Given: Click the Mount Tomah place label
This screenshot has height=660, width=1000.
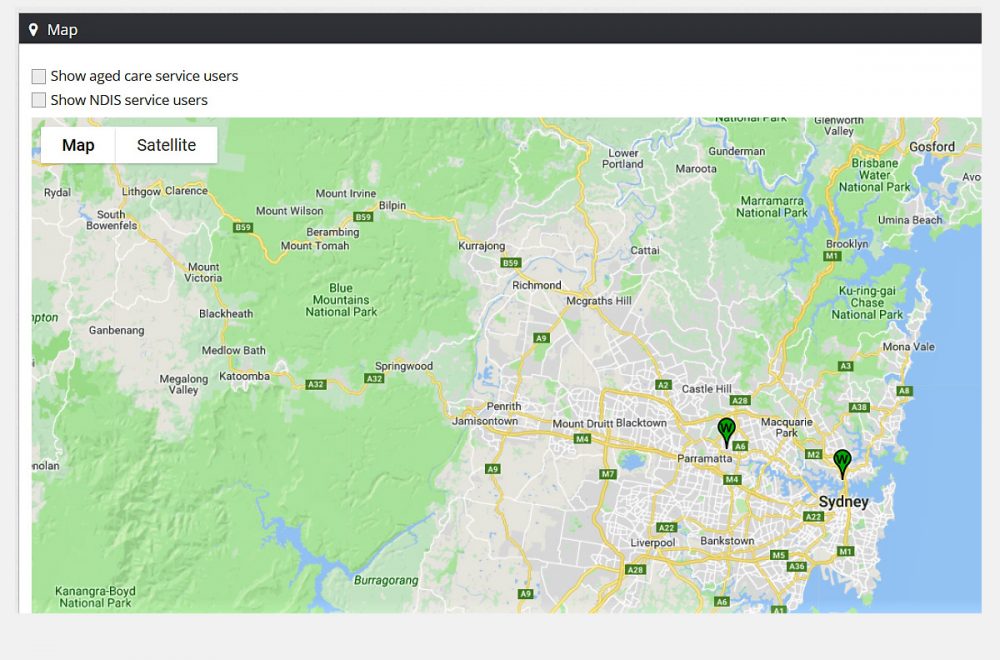Looking at the screenshot, I should click(x=315, y=246).
